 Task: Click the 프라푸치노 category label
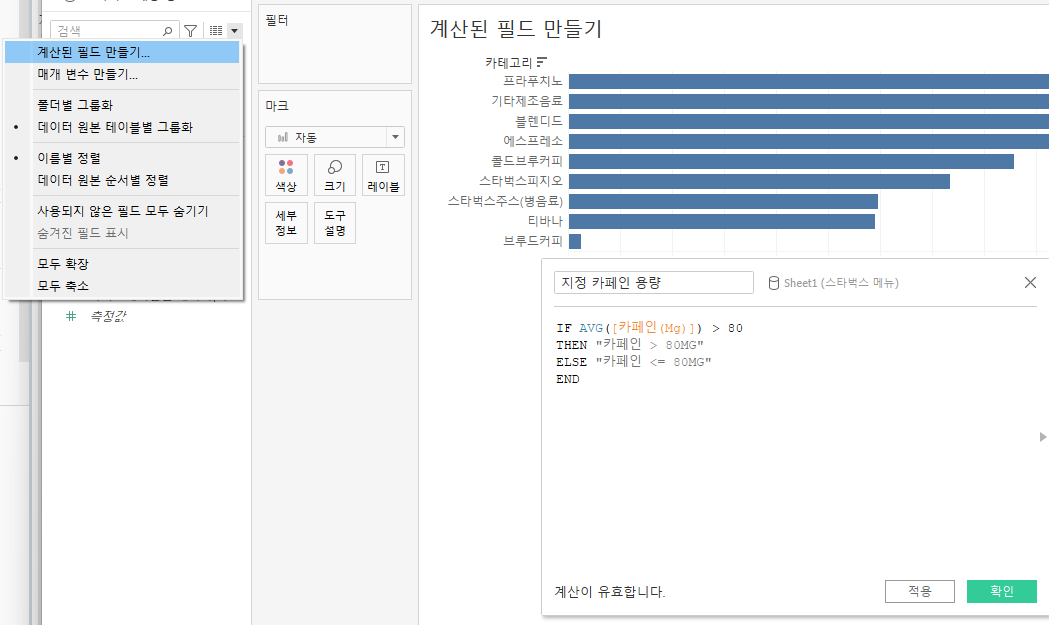tap(533, 81)
